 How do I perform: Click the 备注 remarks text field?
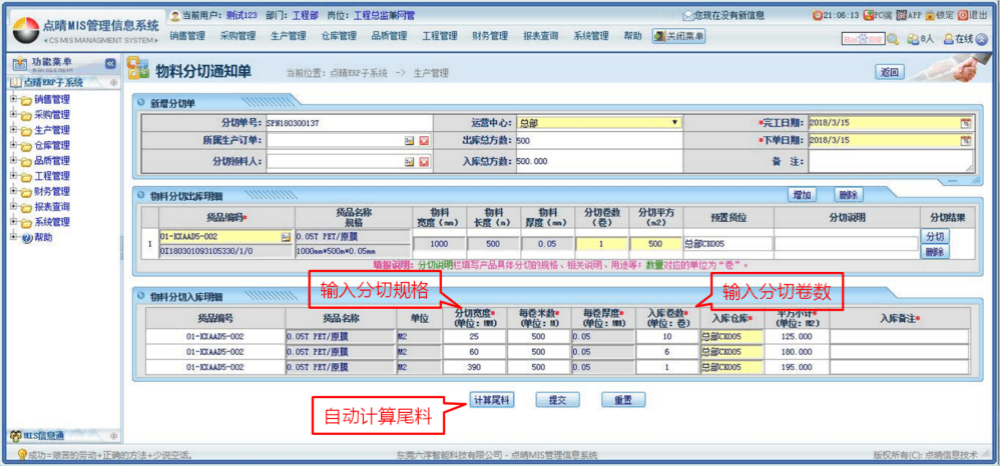(890, 161)
